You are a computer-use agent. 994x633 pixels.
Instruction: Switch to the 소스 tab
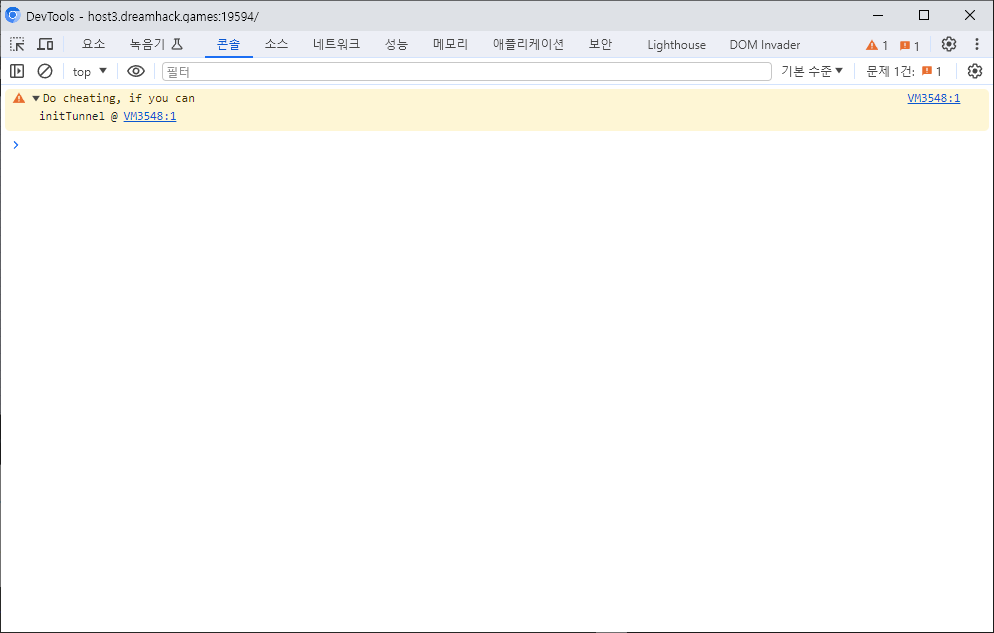[276, 44]
